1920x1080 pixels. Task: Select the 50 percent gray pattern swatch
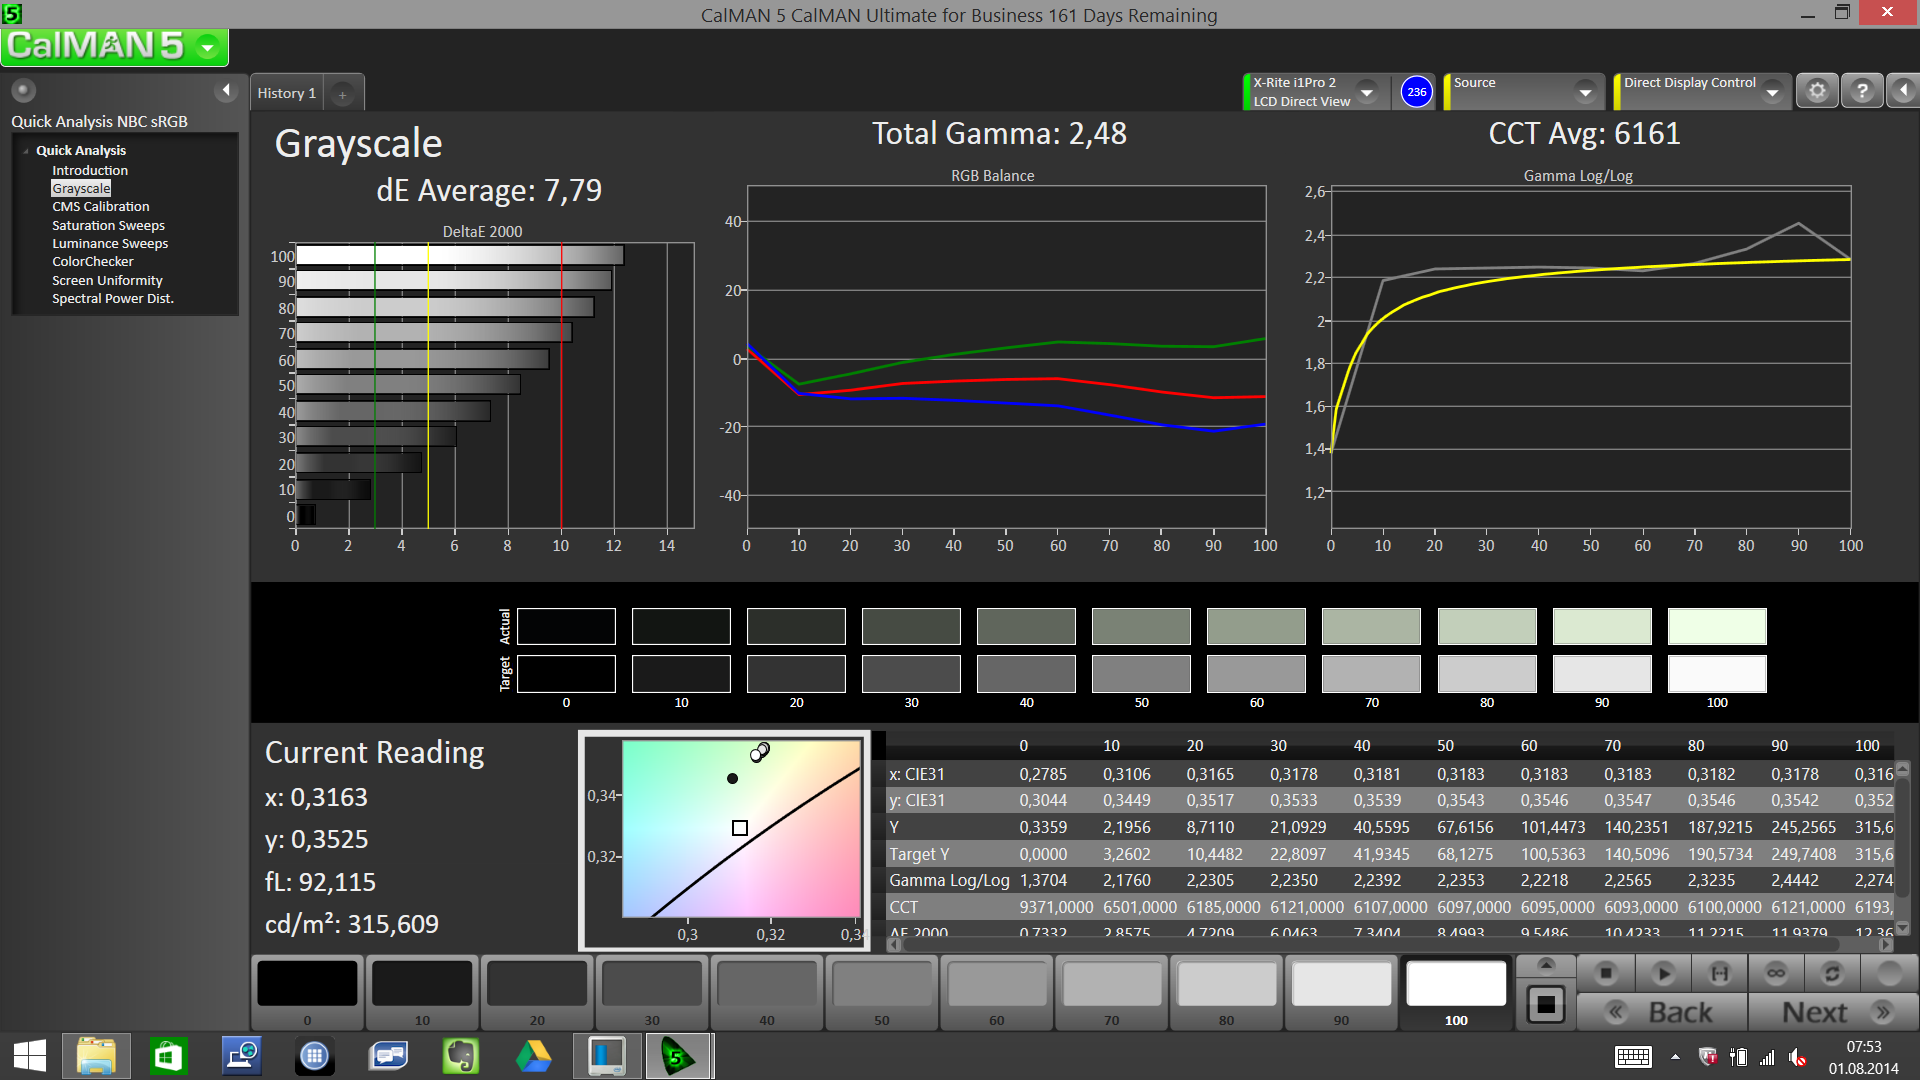pos(881,985)
